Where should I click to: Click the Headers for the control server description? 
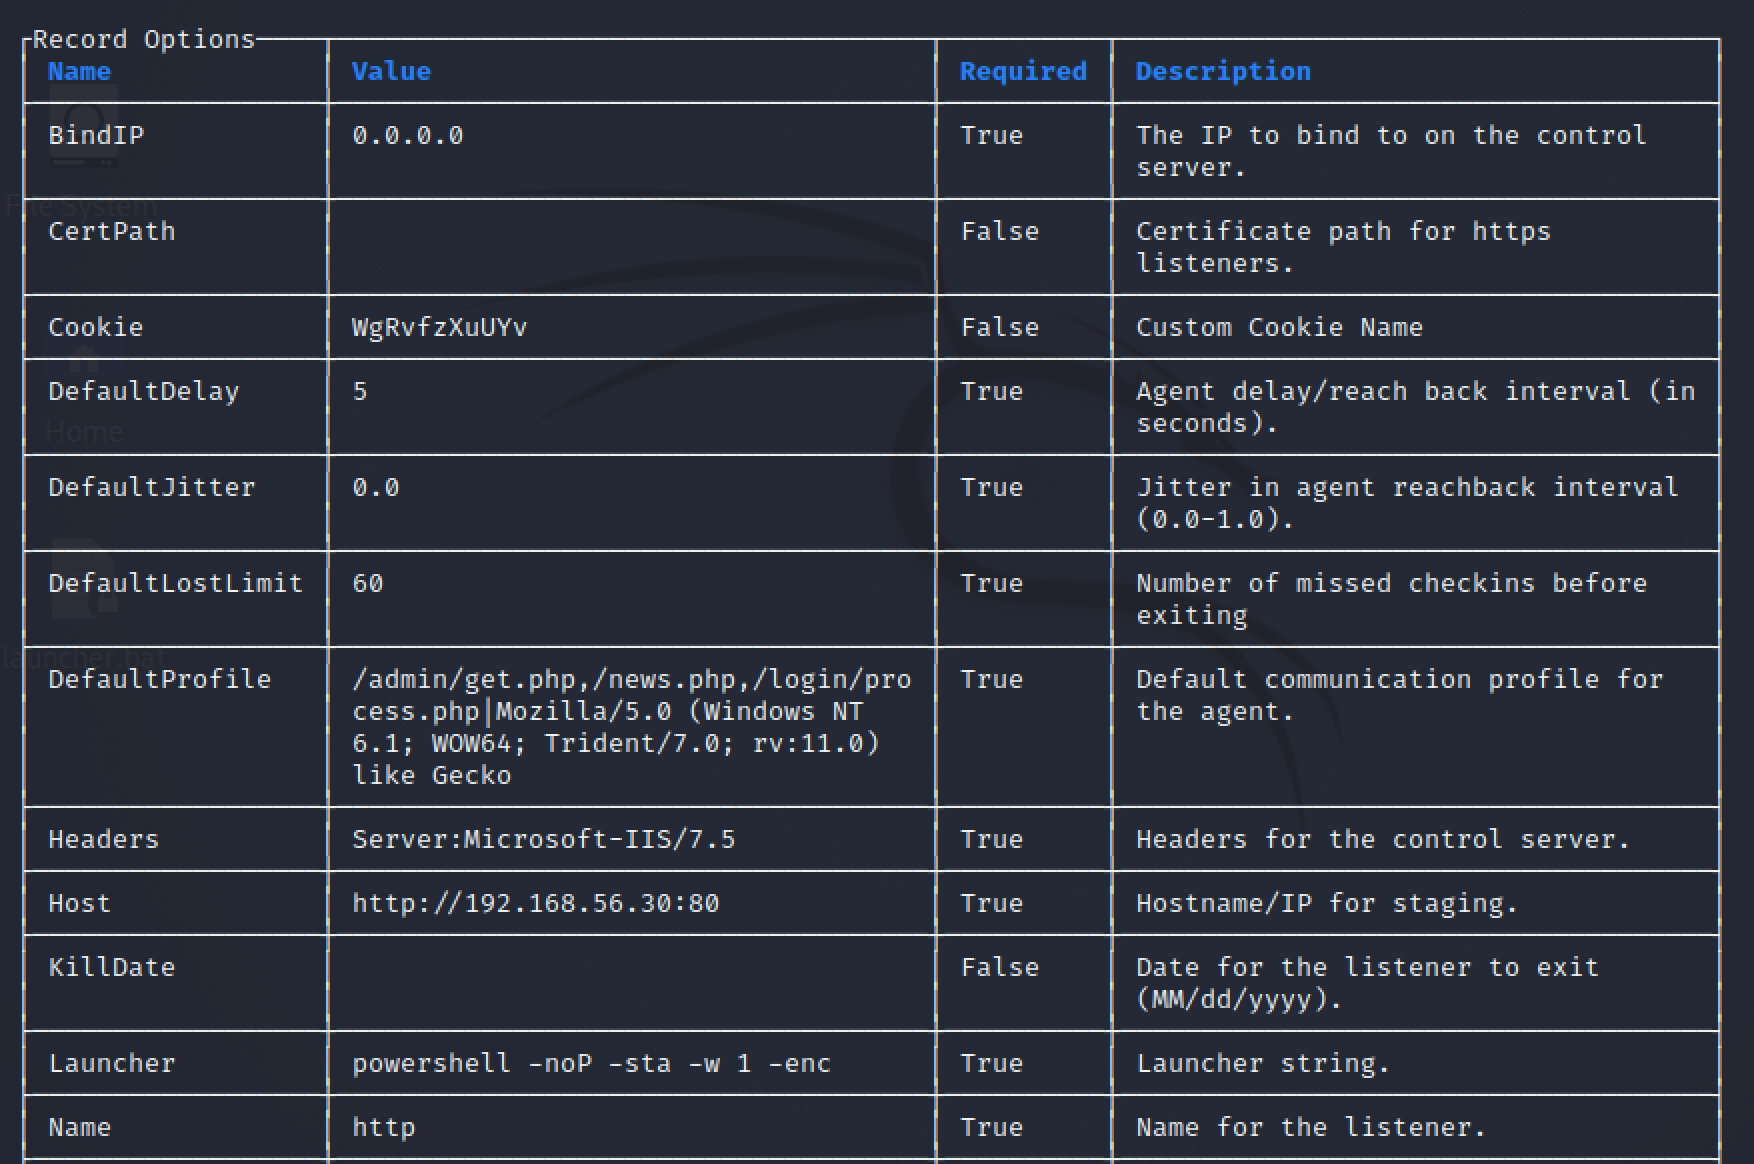(1383, 839)
